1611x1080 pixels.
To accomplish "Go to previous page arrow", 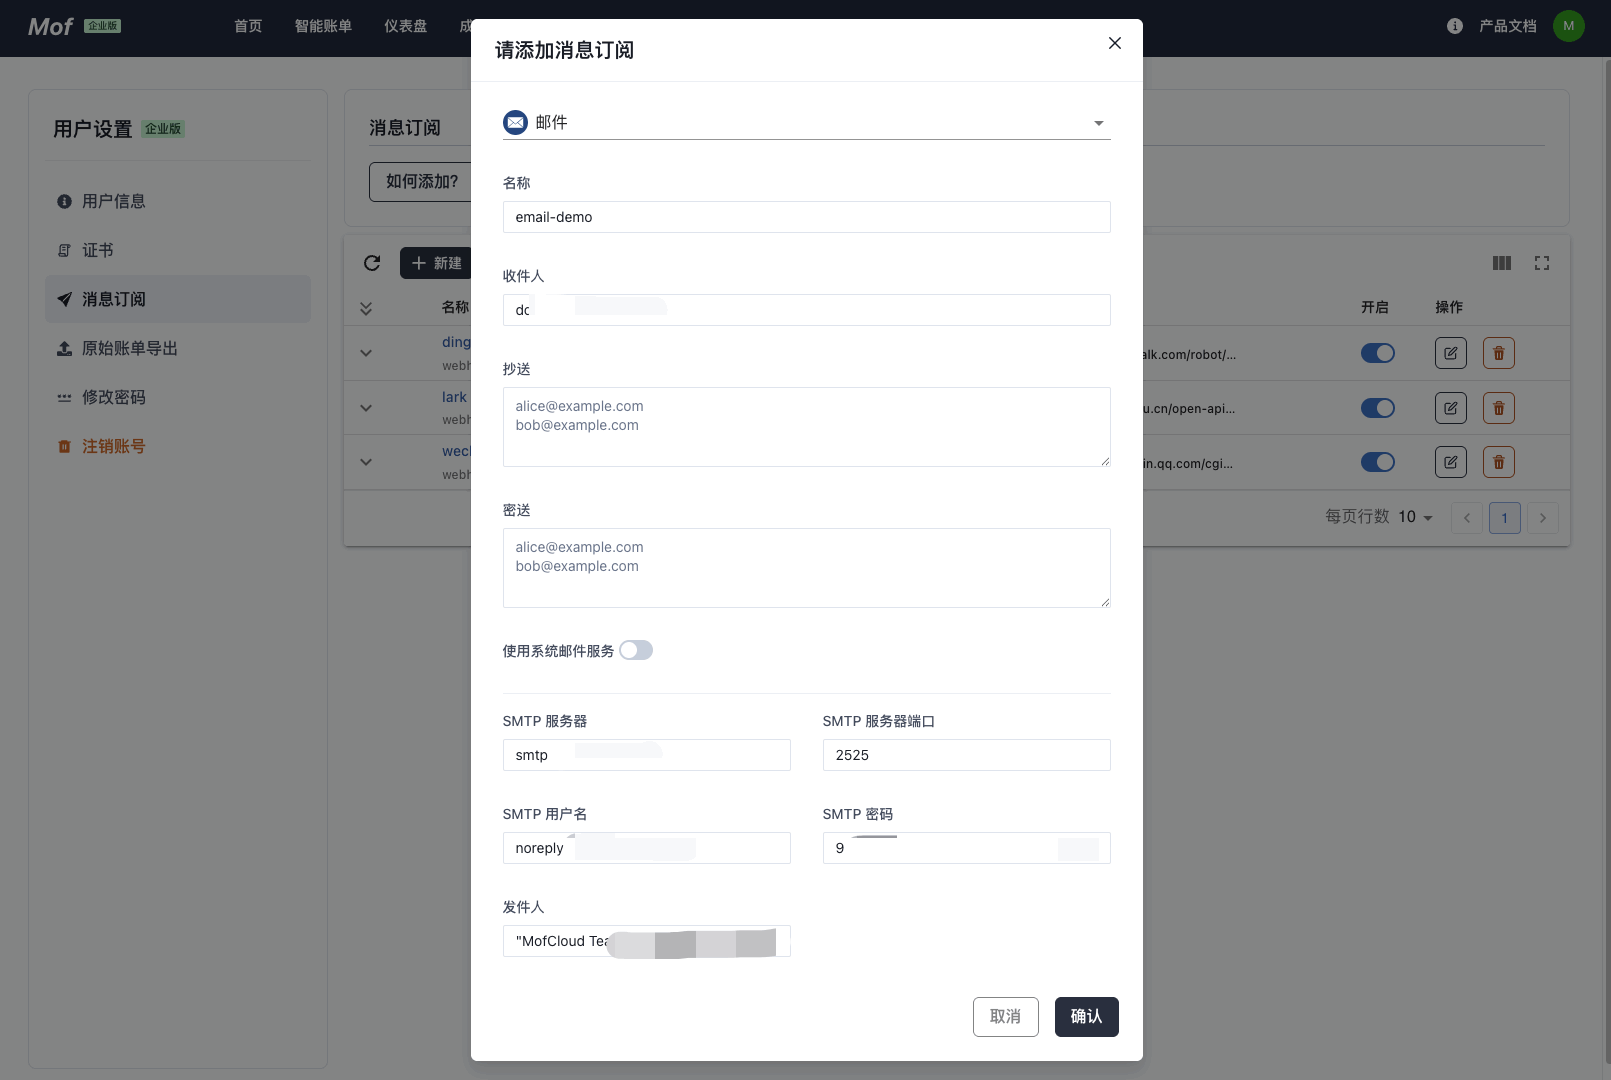I will click(1467, 518).
